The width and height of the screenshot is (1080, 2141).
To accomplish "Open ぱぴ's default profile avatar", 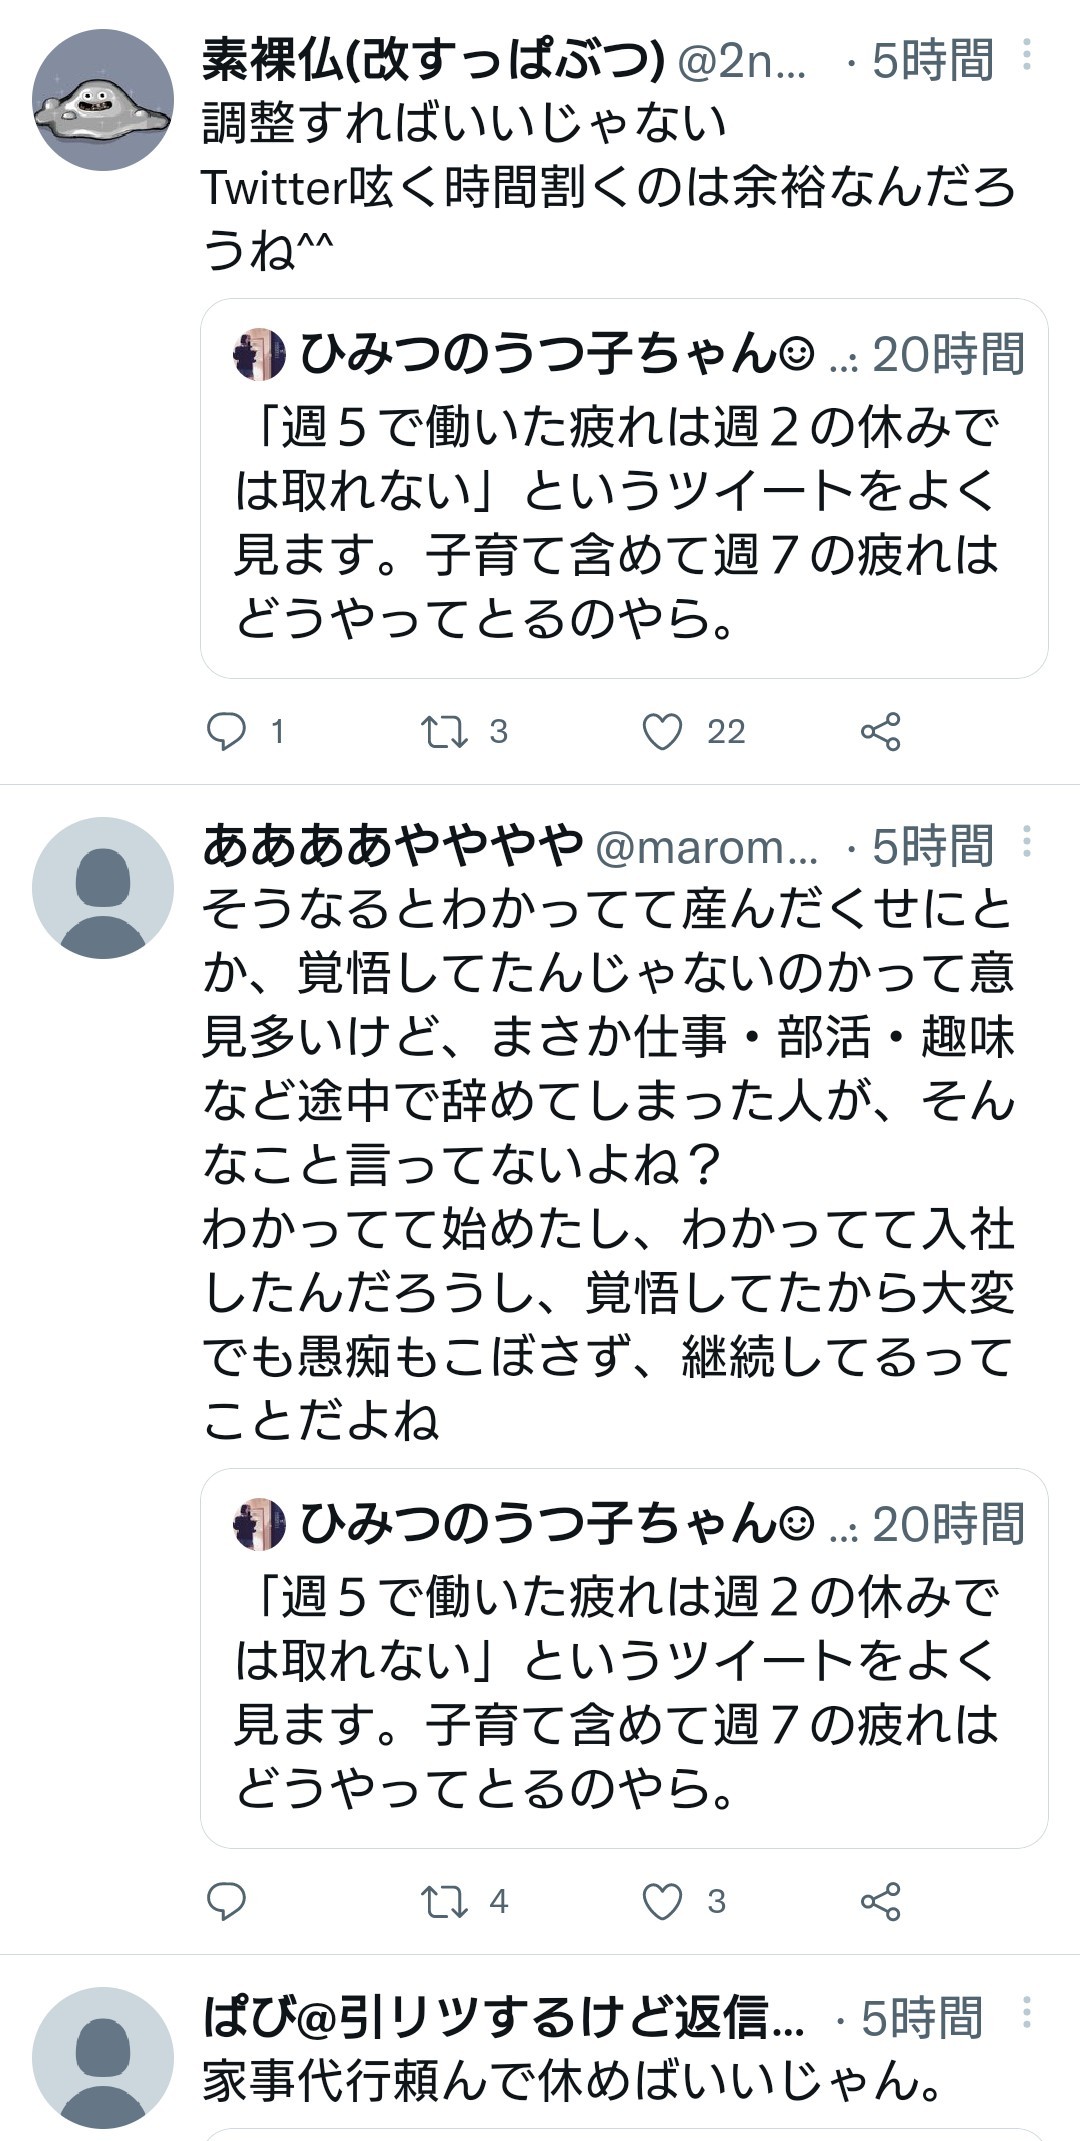I will tap(103, 2058).
